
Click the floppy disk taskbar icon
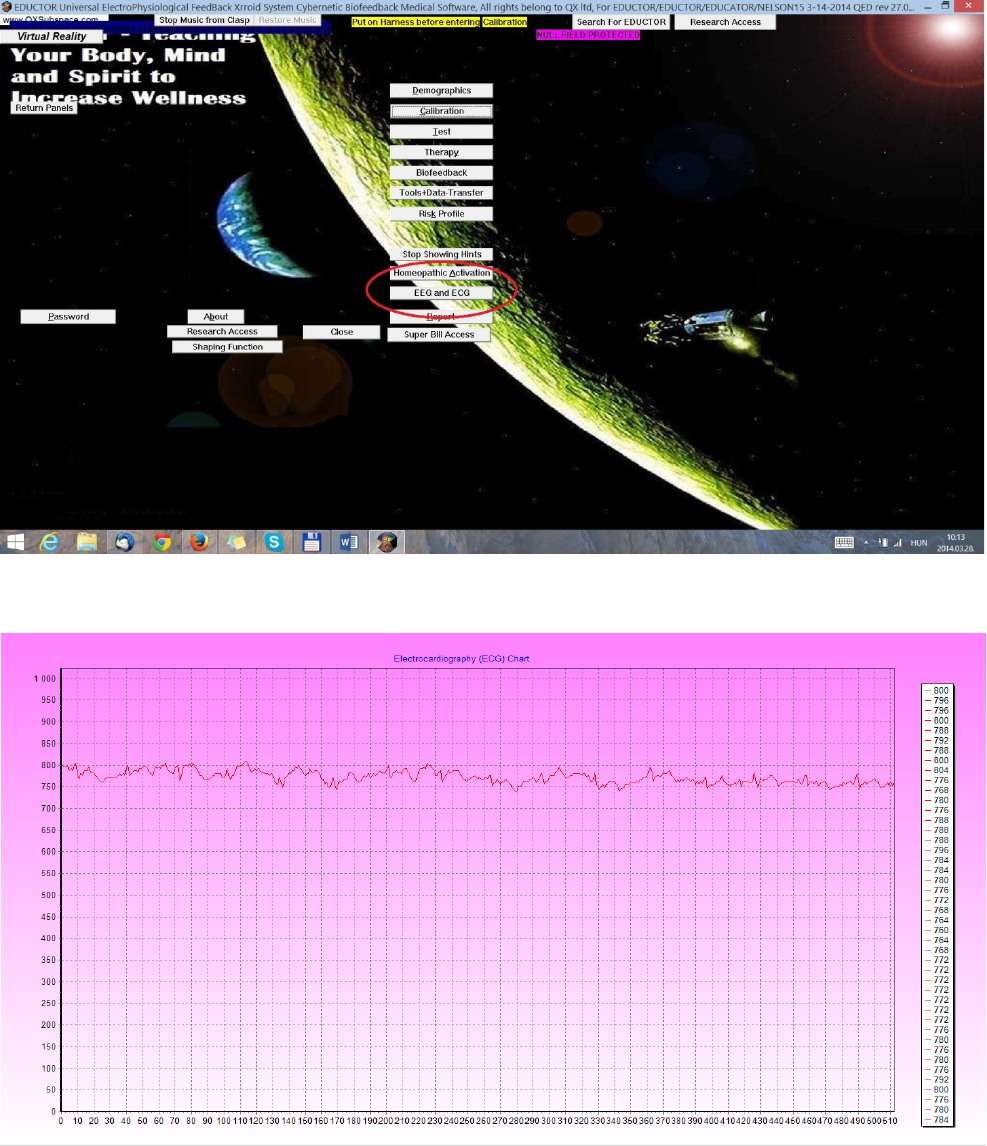[x=311, y=542]
